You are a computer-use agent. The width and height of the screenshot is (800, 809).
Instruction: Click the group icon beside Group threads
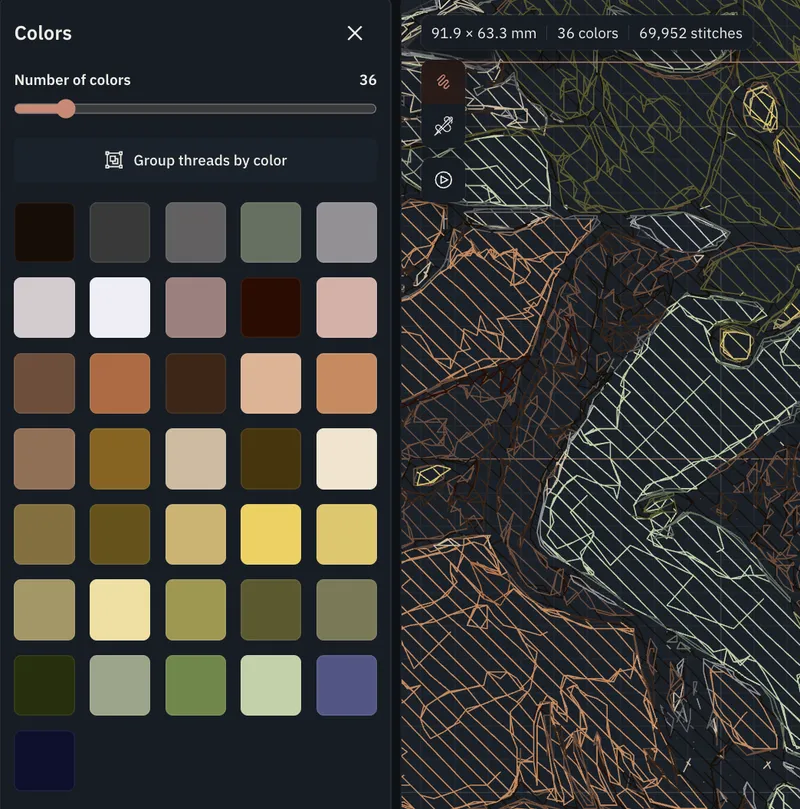pos(114,160)
